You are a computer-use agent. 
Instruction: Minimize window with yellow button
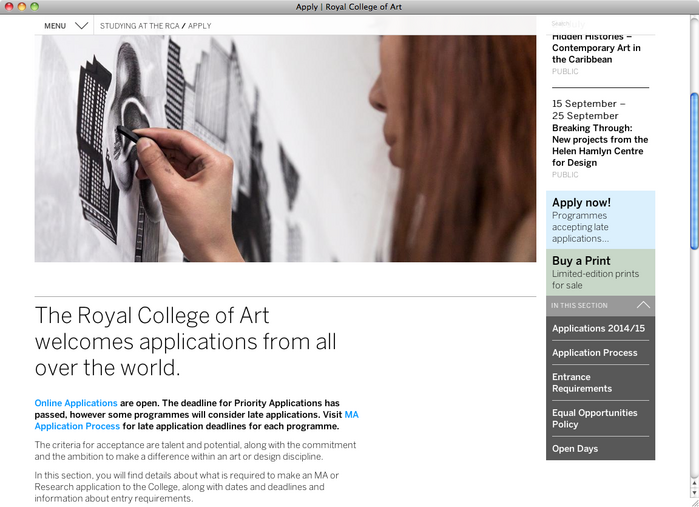(21, 7)
